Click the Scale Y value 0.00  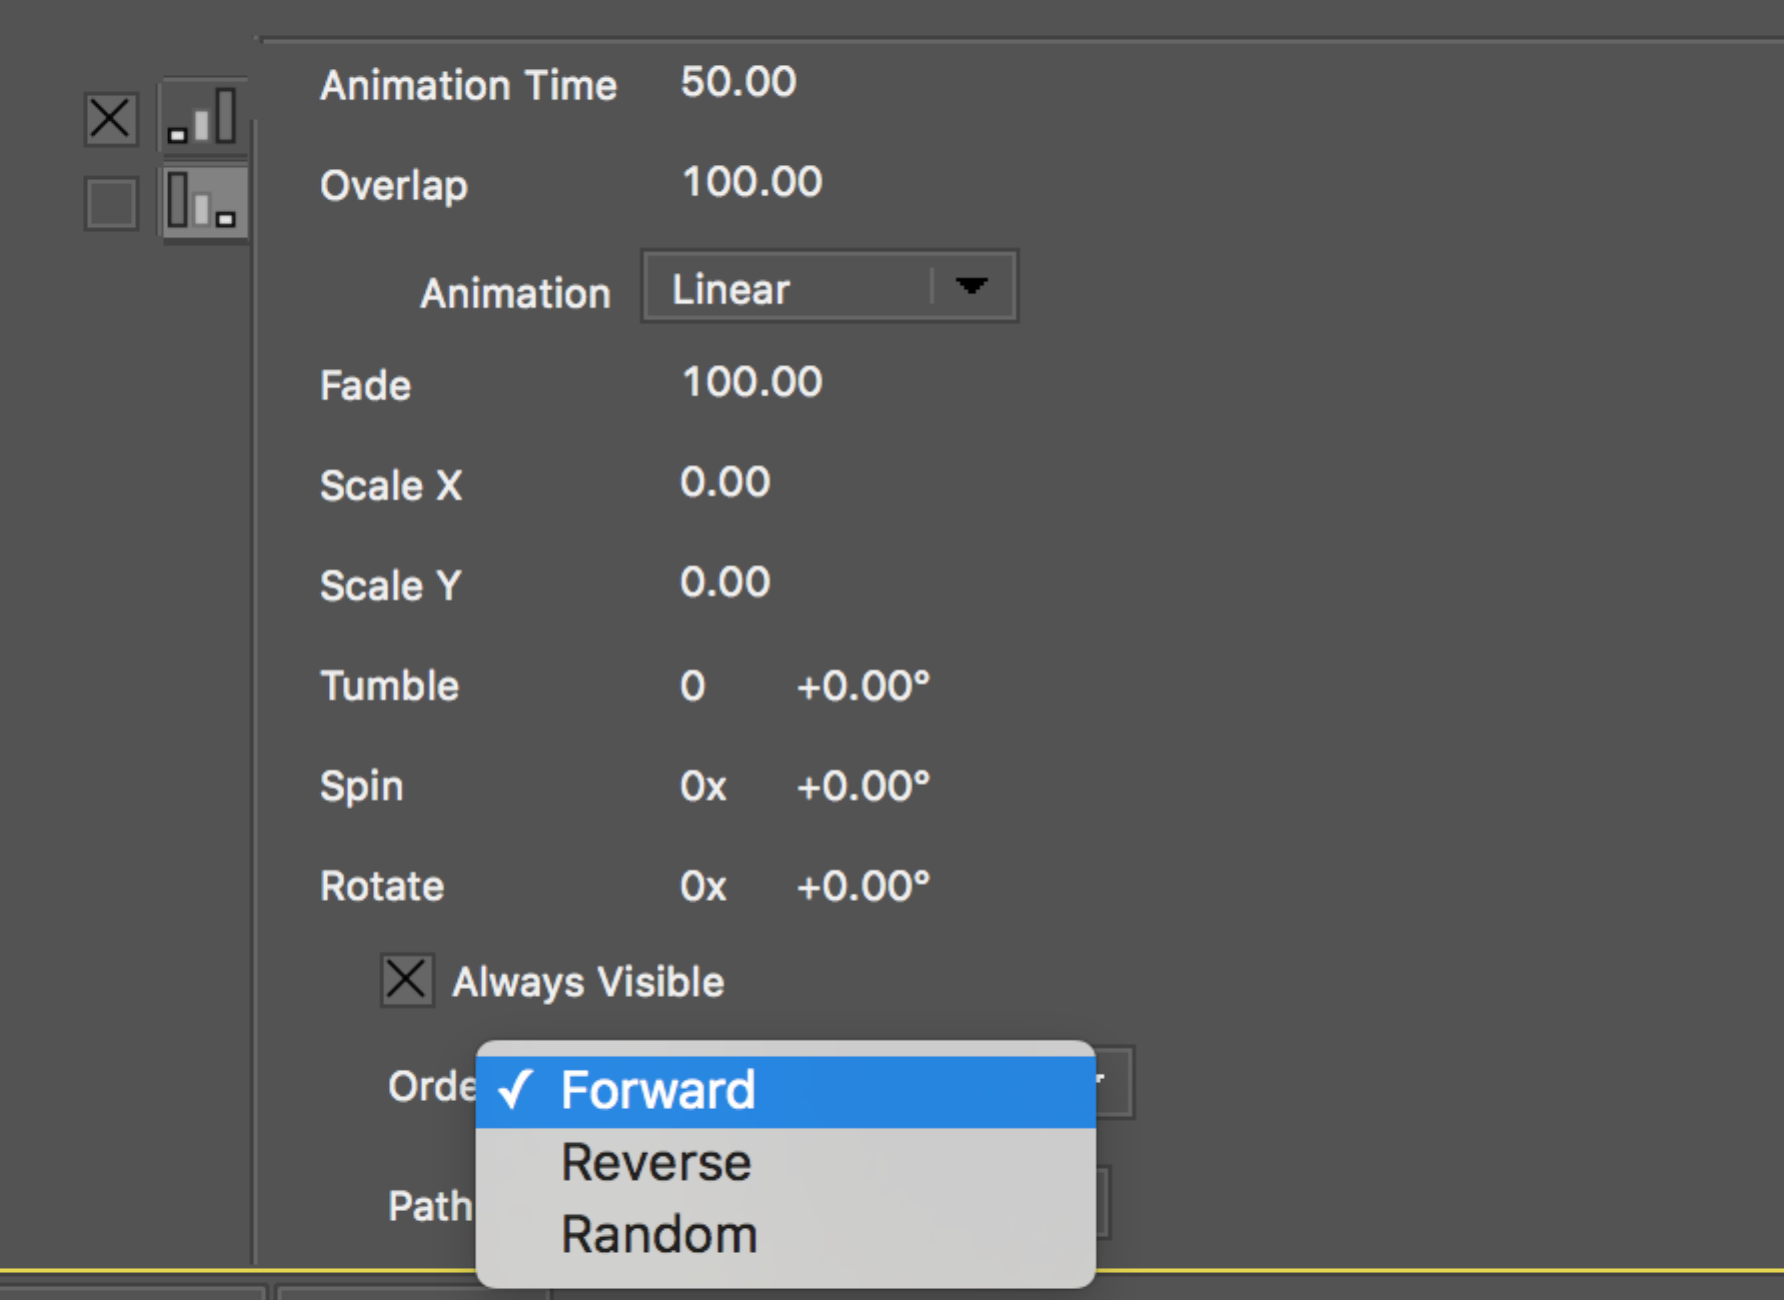[x=725, y=582]
